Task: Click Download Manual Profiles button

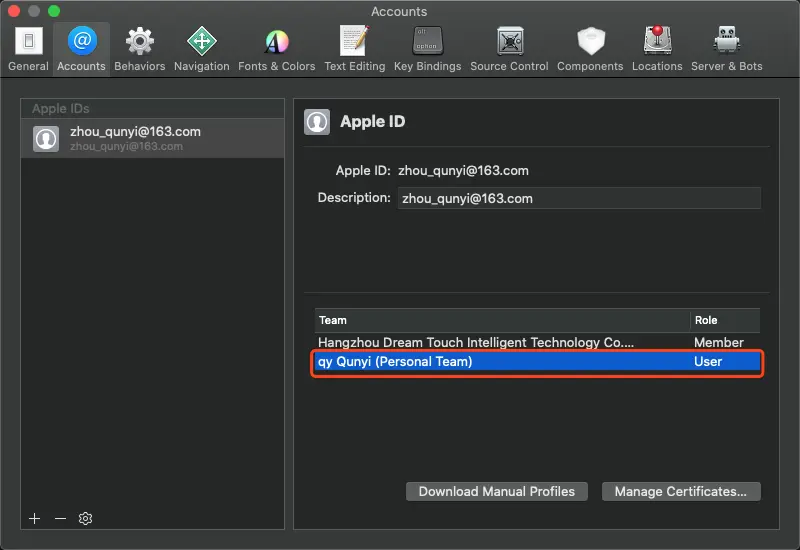Action: click(496, 491)
